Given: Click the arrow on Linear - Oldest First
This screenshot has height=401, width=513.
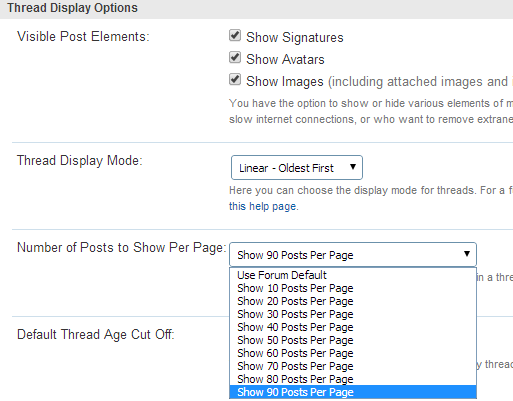Looking at the screenshot, I should (353, 167).
